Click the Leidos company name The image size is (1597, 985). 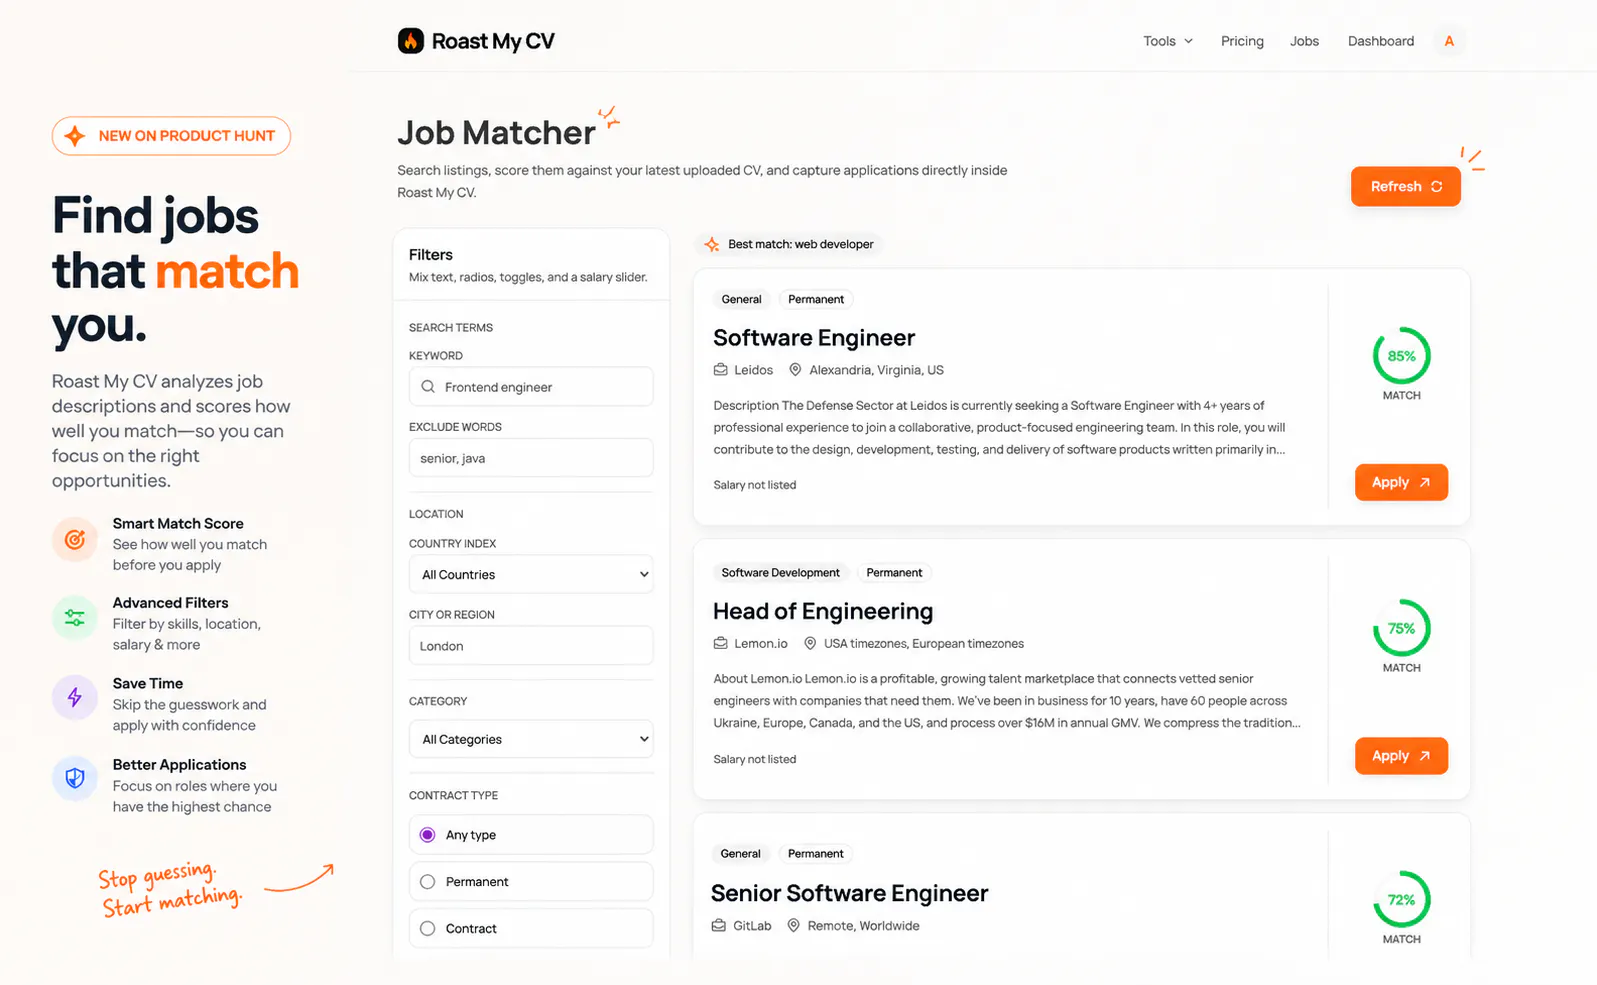tap(753, 370)
